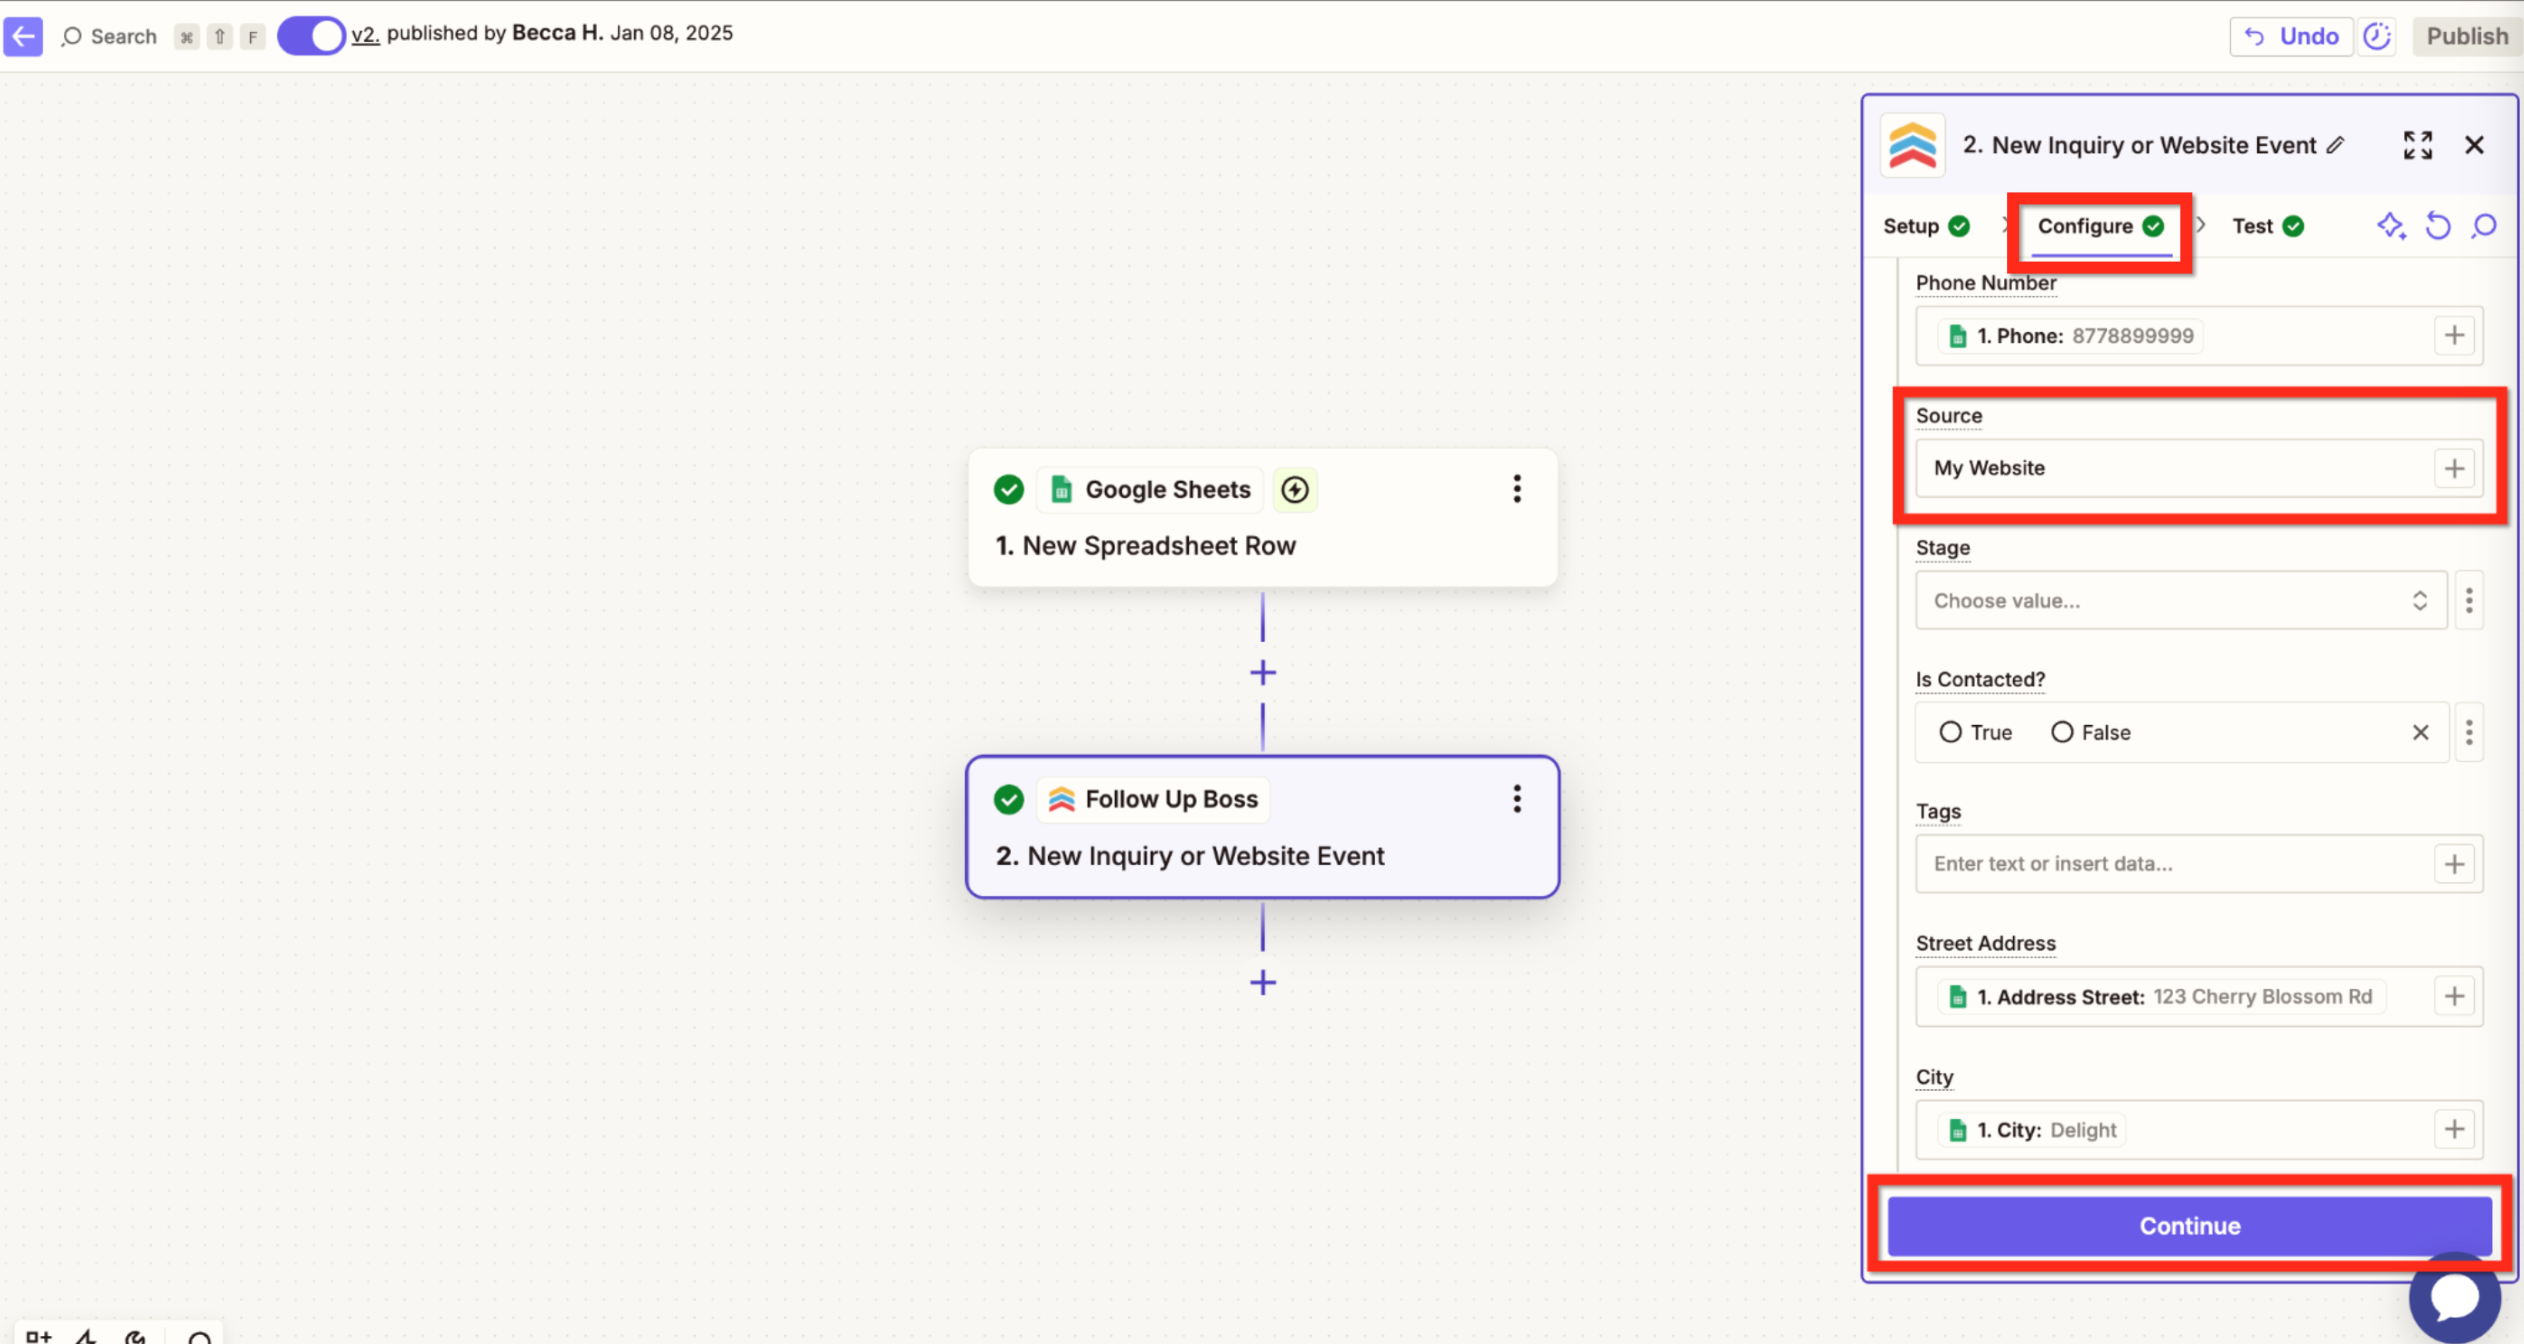This screenshot has width=2524, height=1344.
Task: Toggle the Zap on/off switch
Action: point(311,36)
